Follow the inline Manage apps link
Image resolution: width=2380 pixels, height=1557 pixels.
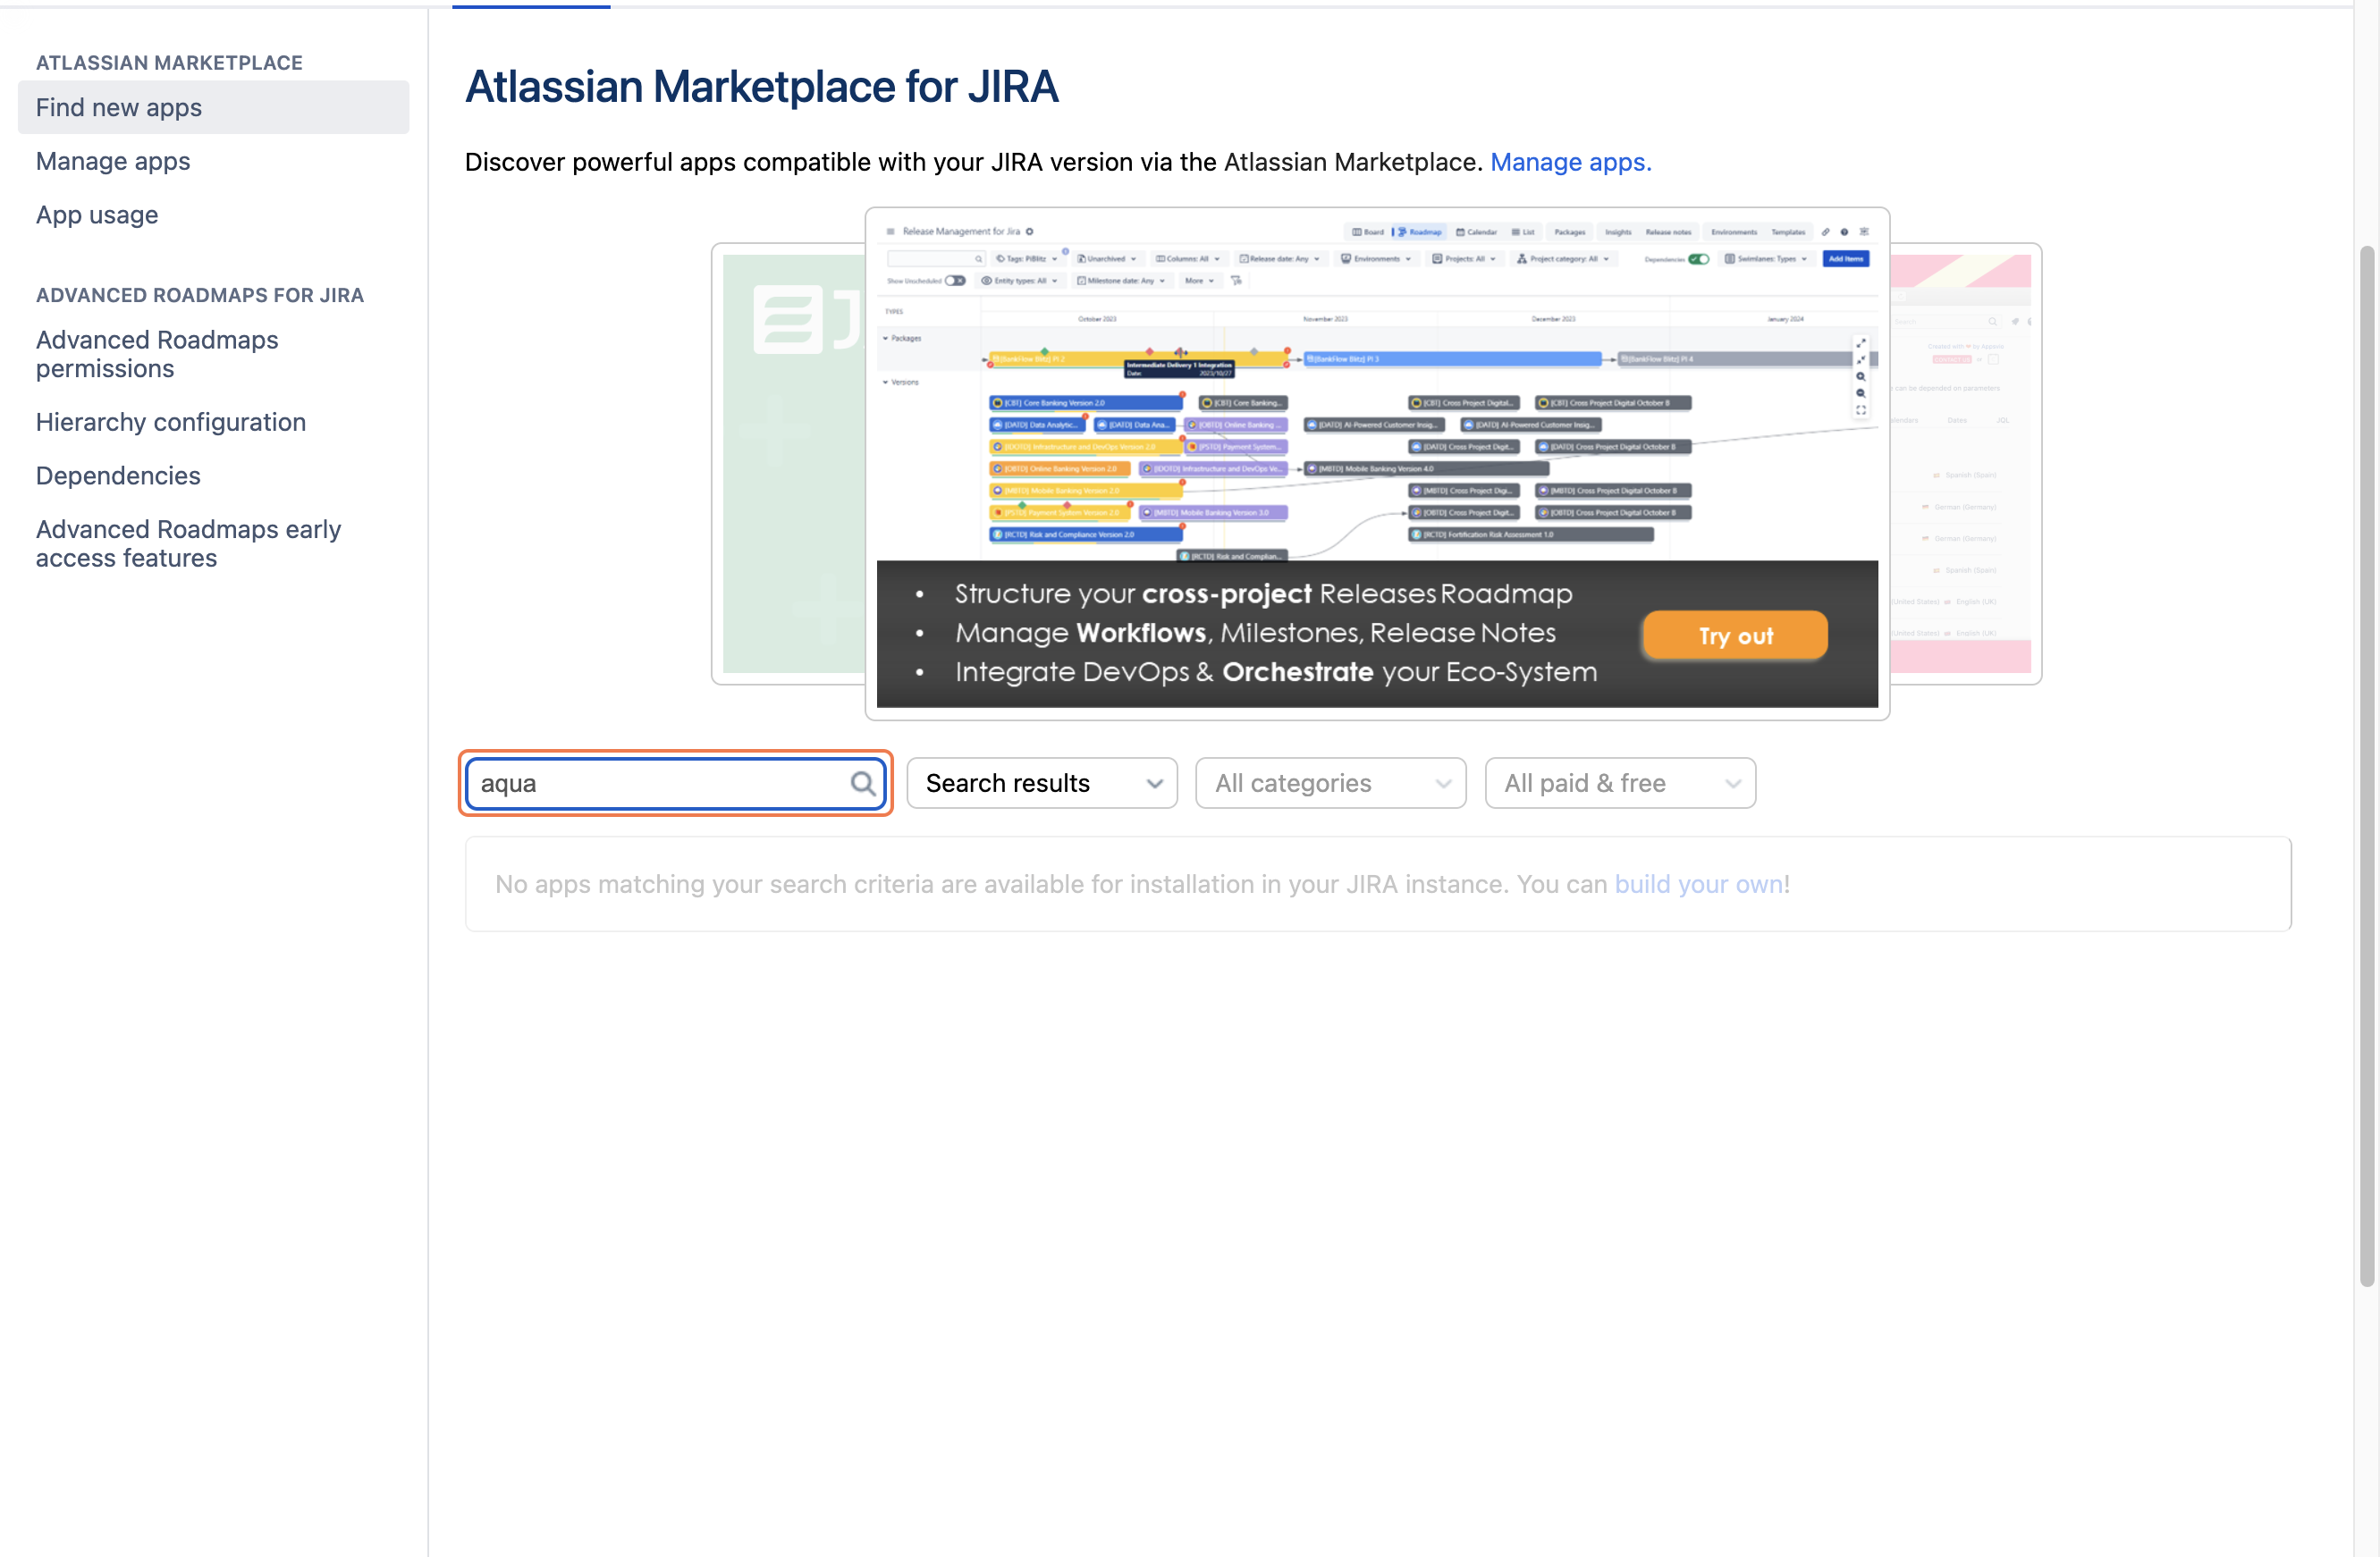click(1570, 162)
